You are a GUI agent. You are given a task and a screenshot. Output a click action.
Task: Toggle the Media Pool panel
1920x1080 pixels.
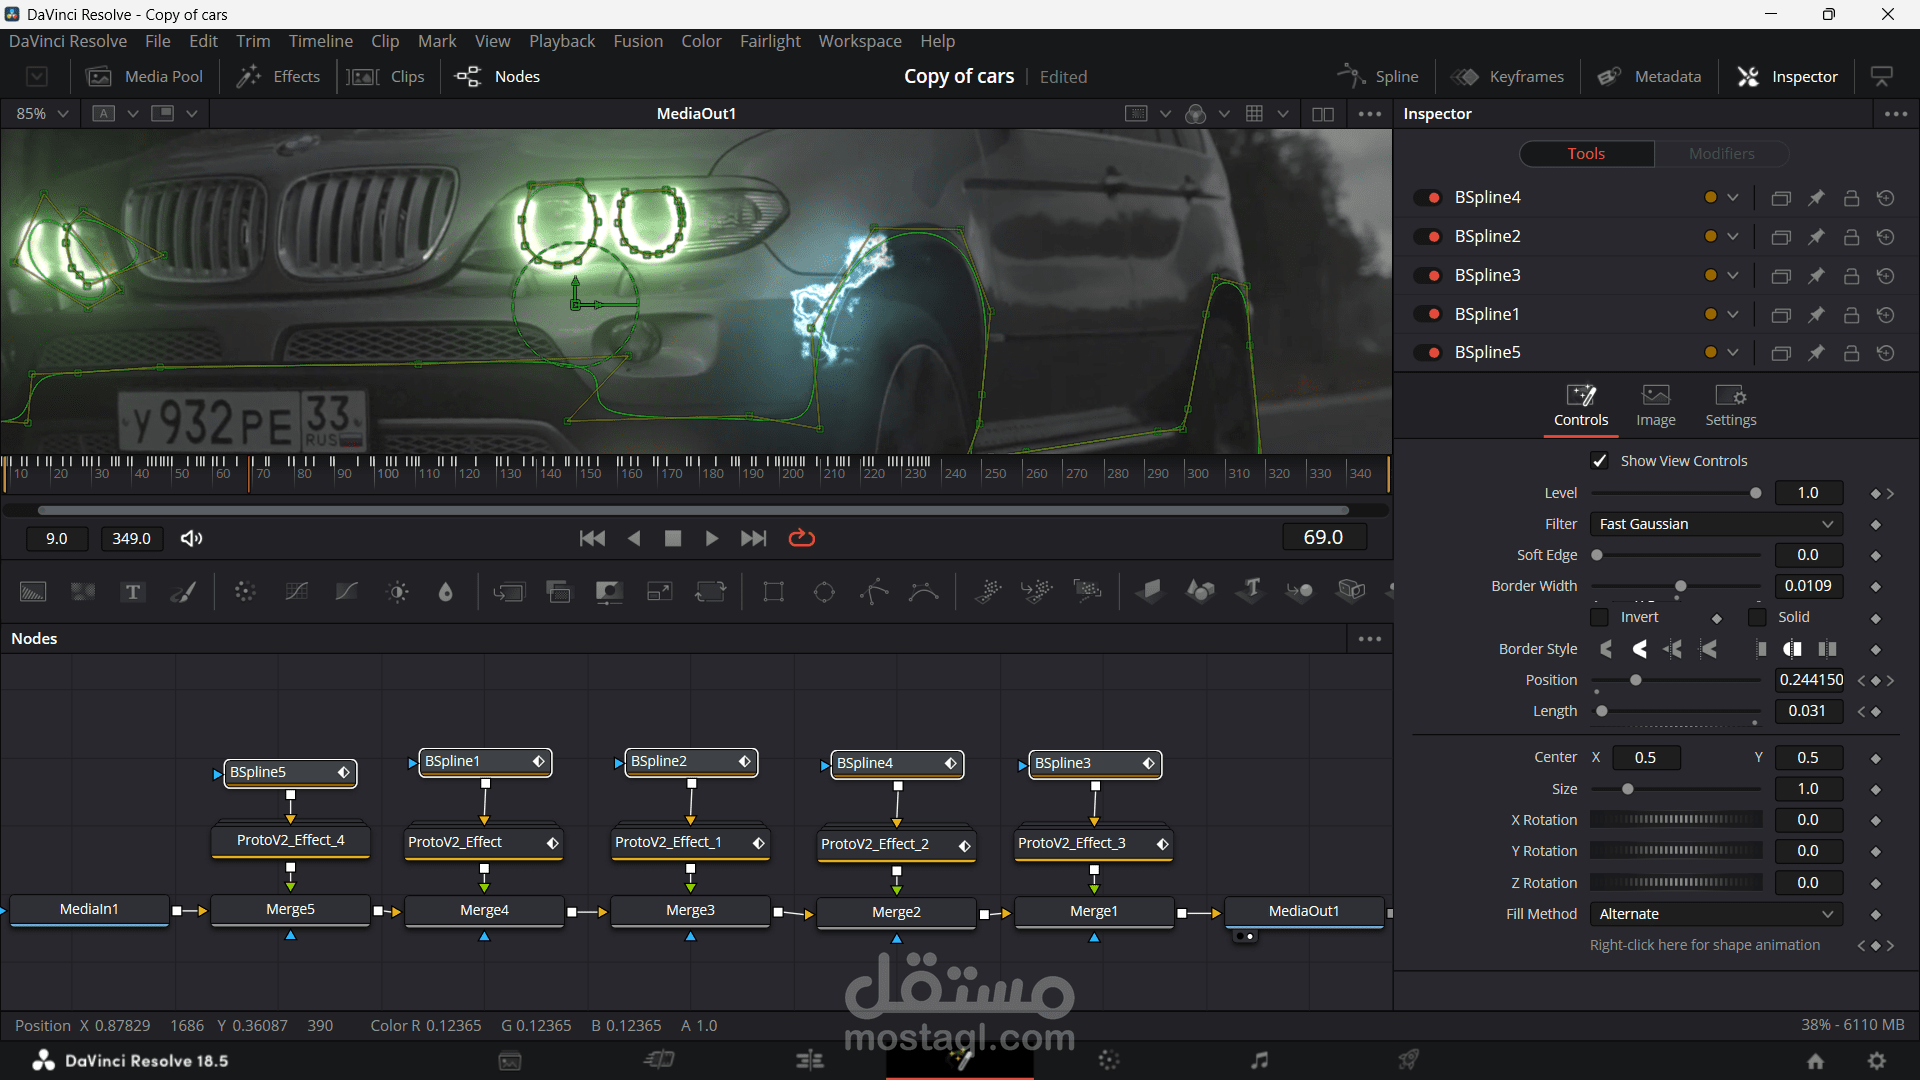[145, 77]
